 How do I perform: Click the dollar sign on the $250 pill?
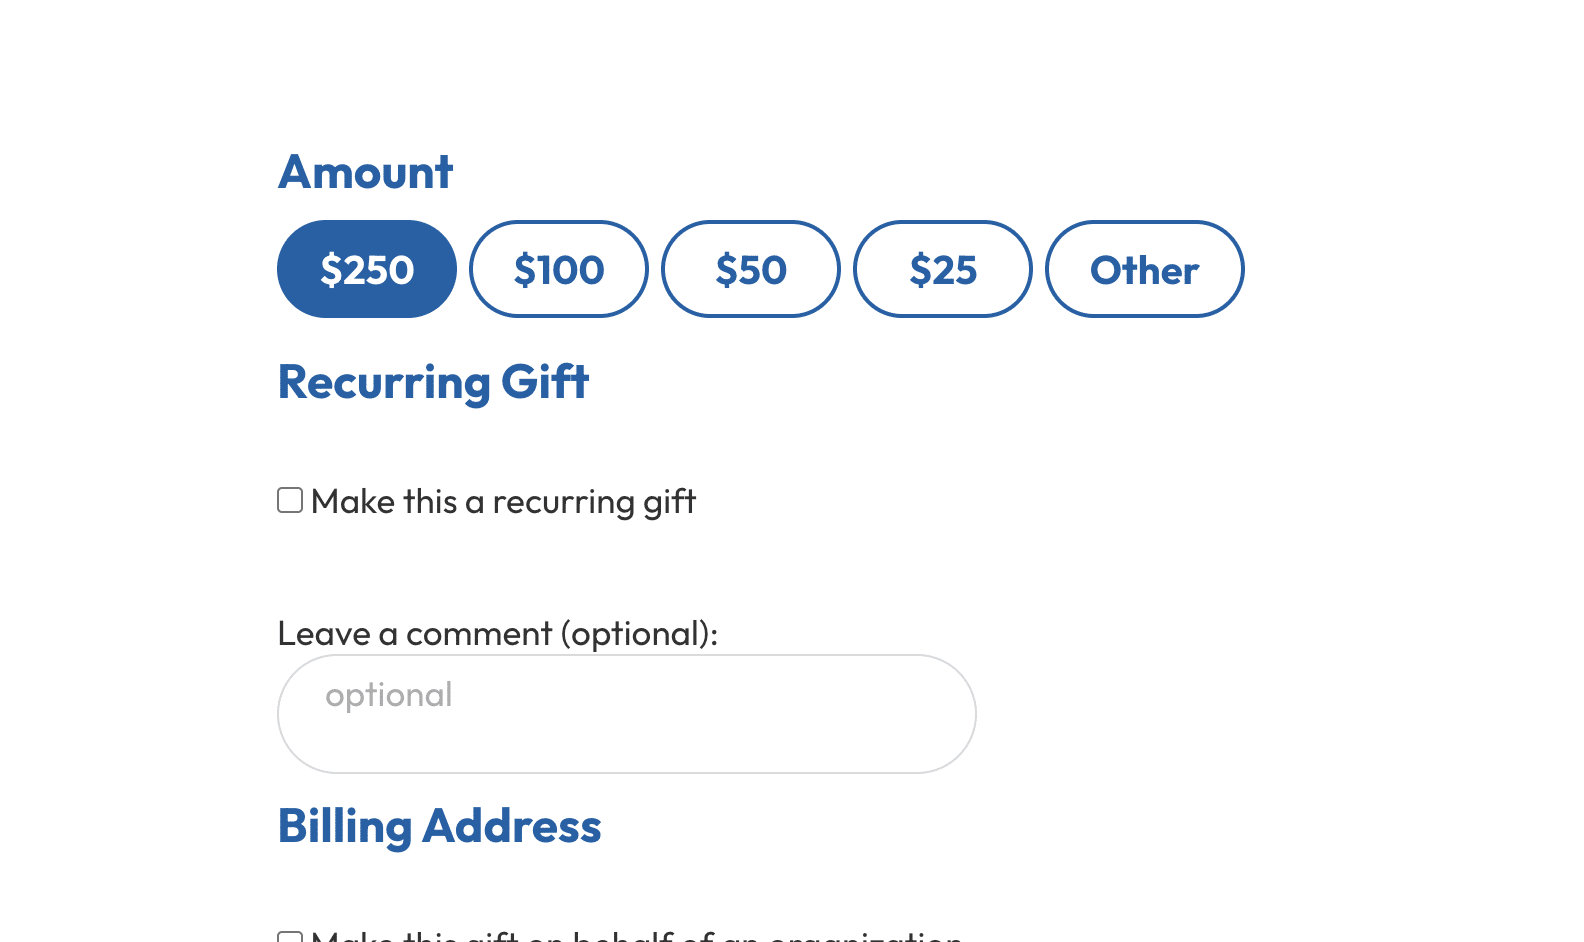coord(329,270)
